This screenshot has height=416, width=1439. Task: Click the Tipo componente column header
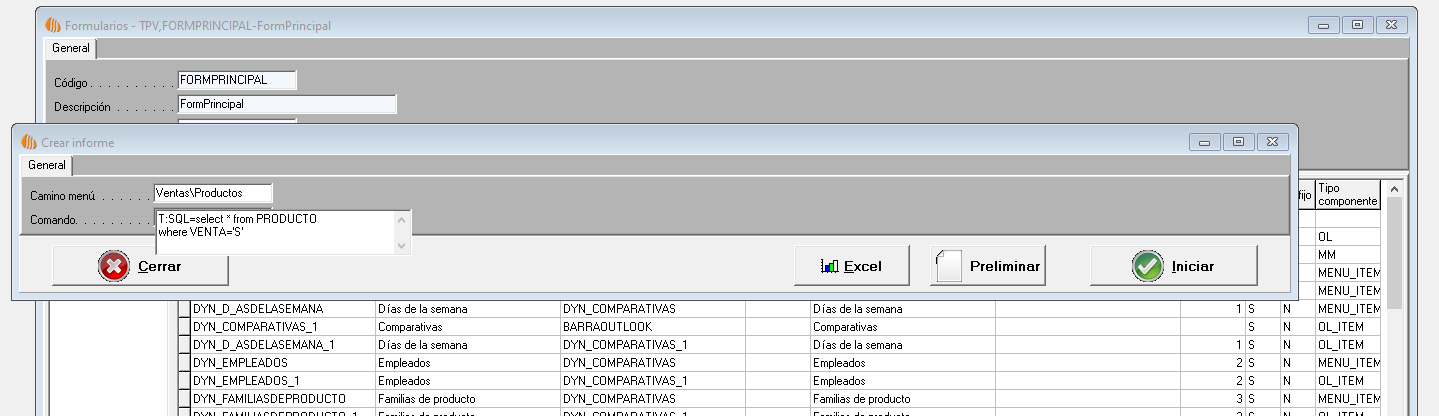[1346, 194]
